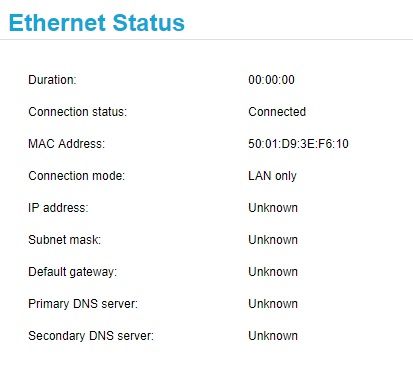Click the Connection mode label
This screenshot has width=413, height=383.
point(77,176)
